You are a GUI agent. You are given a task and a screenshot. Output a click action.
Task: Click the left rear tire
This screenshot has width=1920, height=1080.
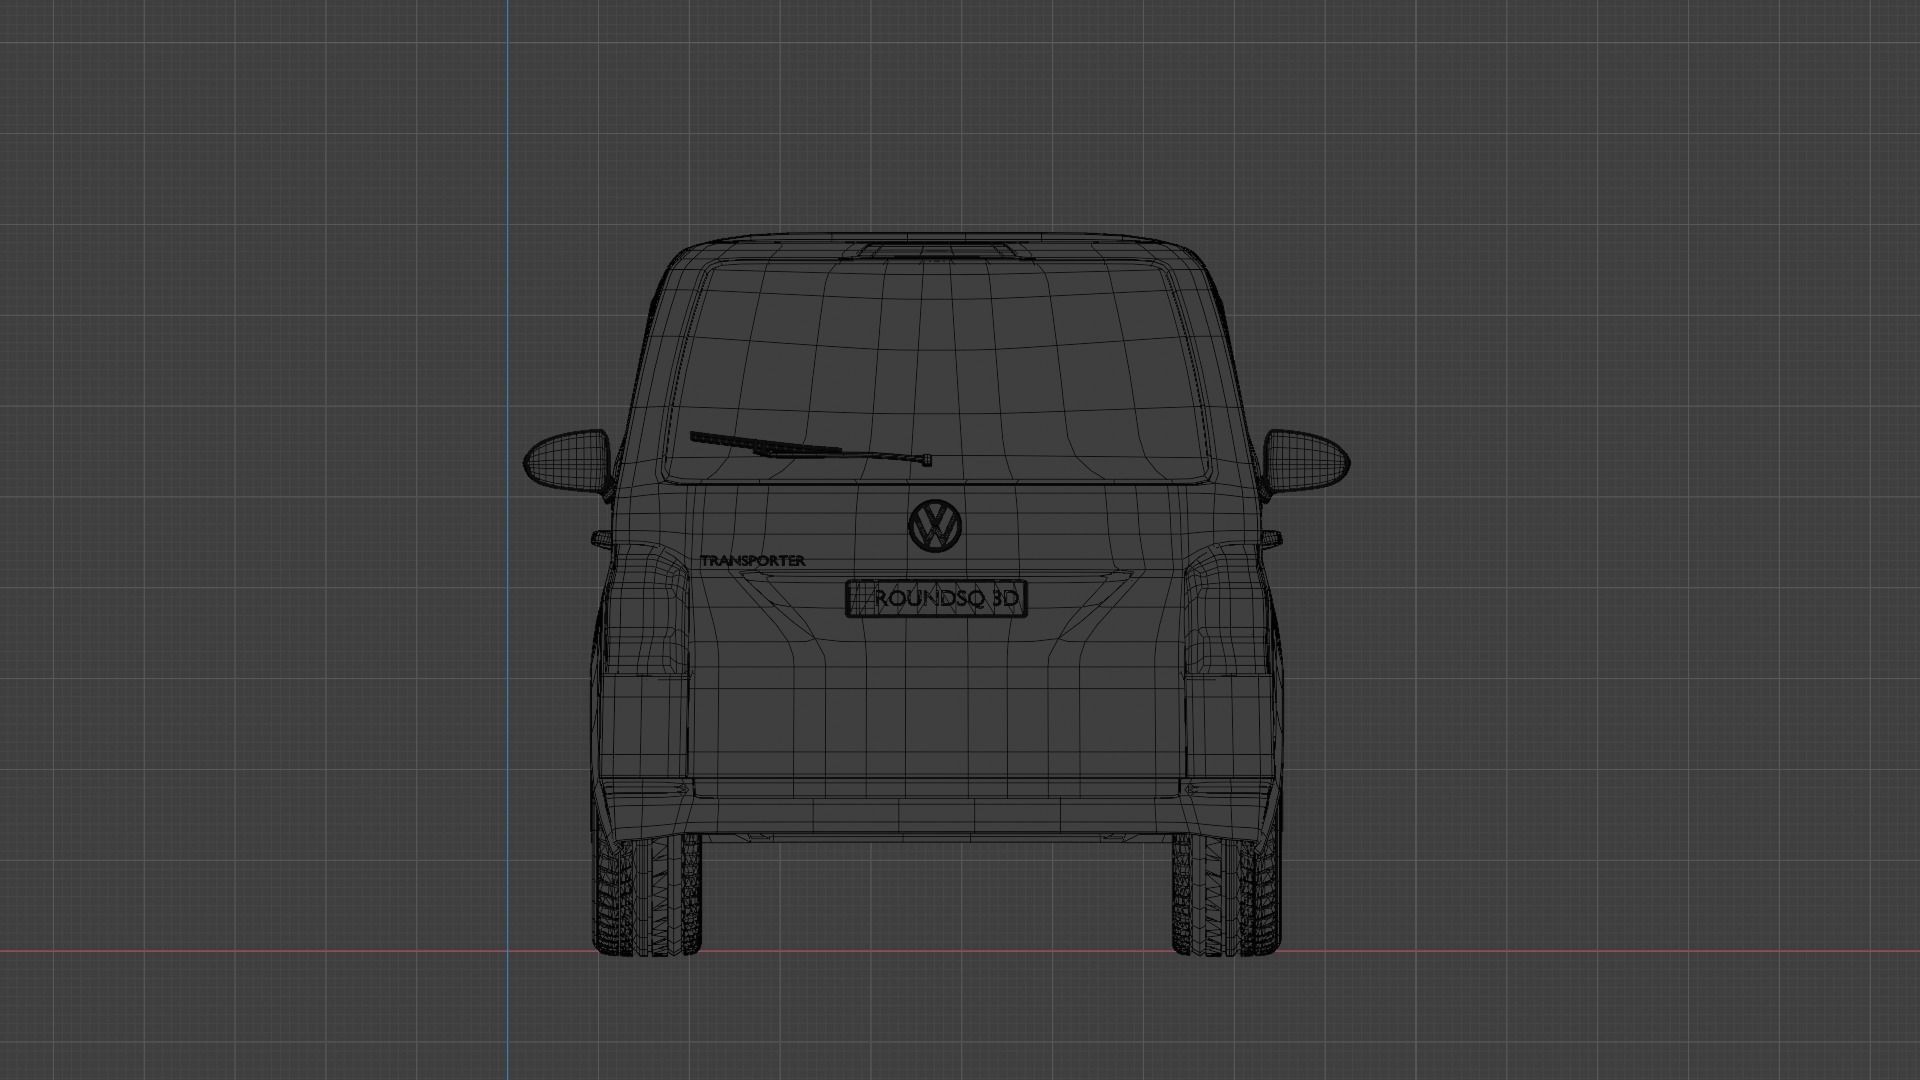[648, 895]
